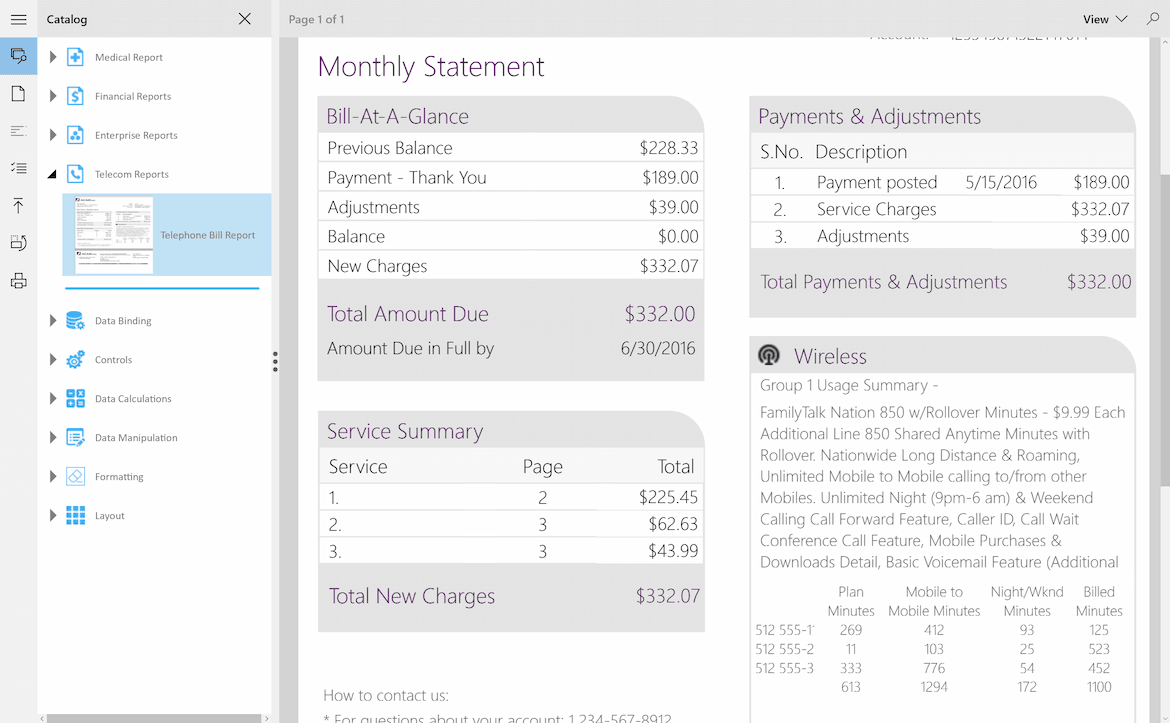Click the Telephone Bill Report label
This screenshot has width=1170, height=723.
click(x=207, y=235)
